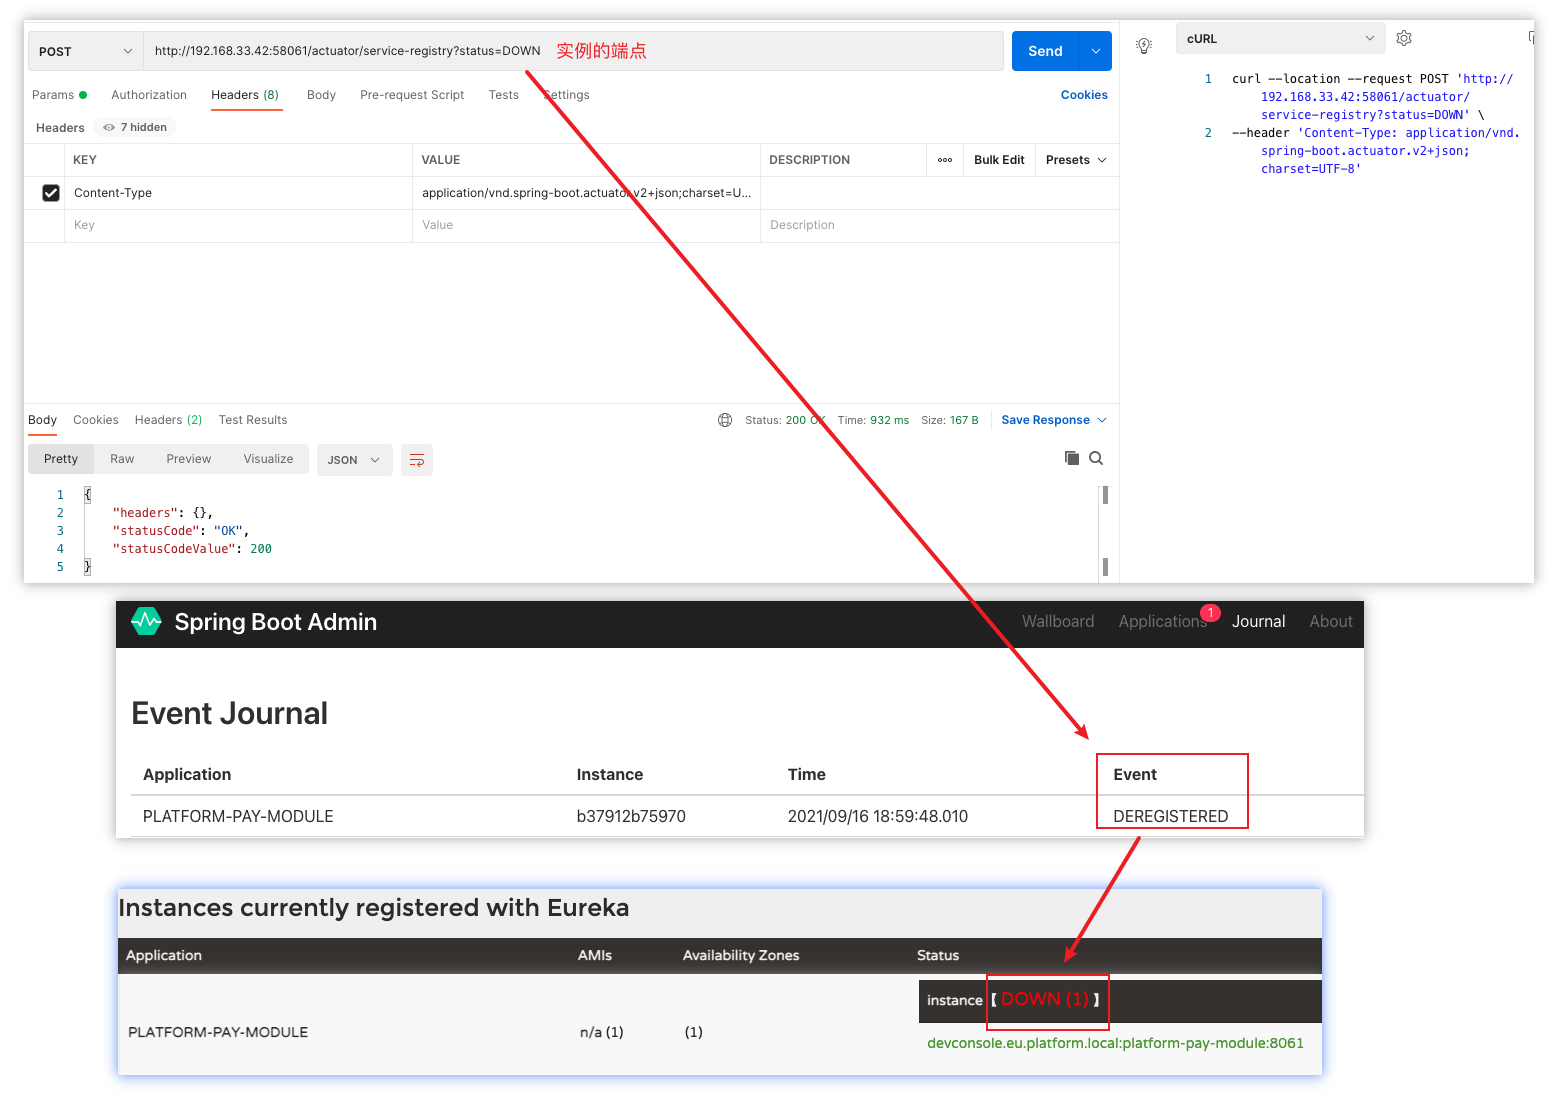Open the cURL language dropdown
This screenshot has height=1108, width=1561.
[x=1280, y=39]
